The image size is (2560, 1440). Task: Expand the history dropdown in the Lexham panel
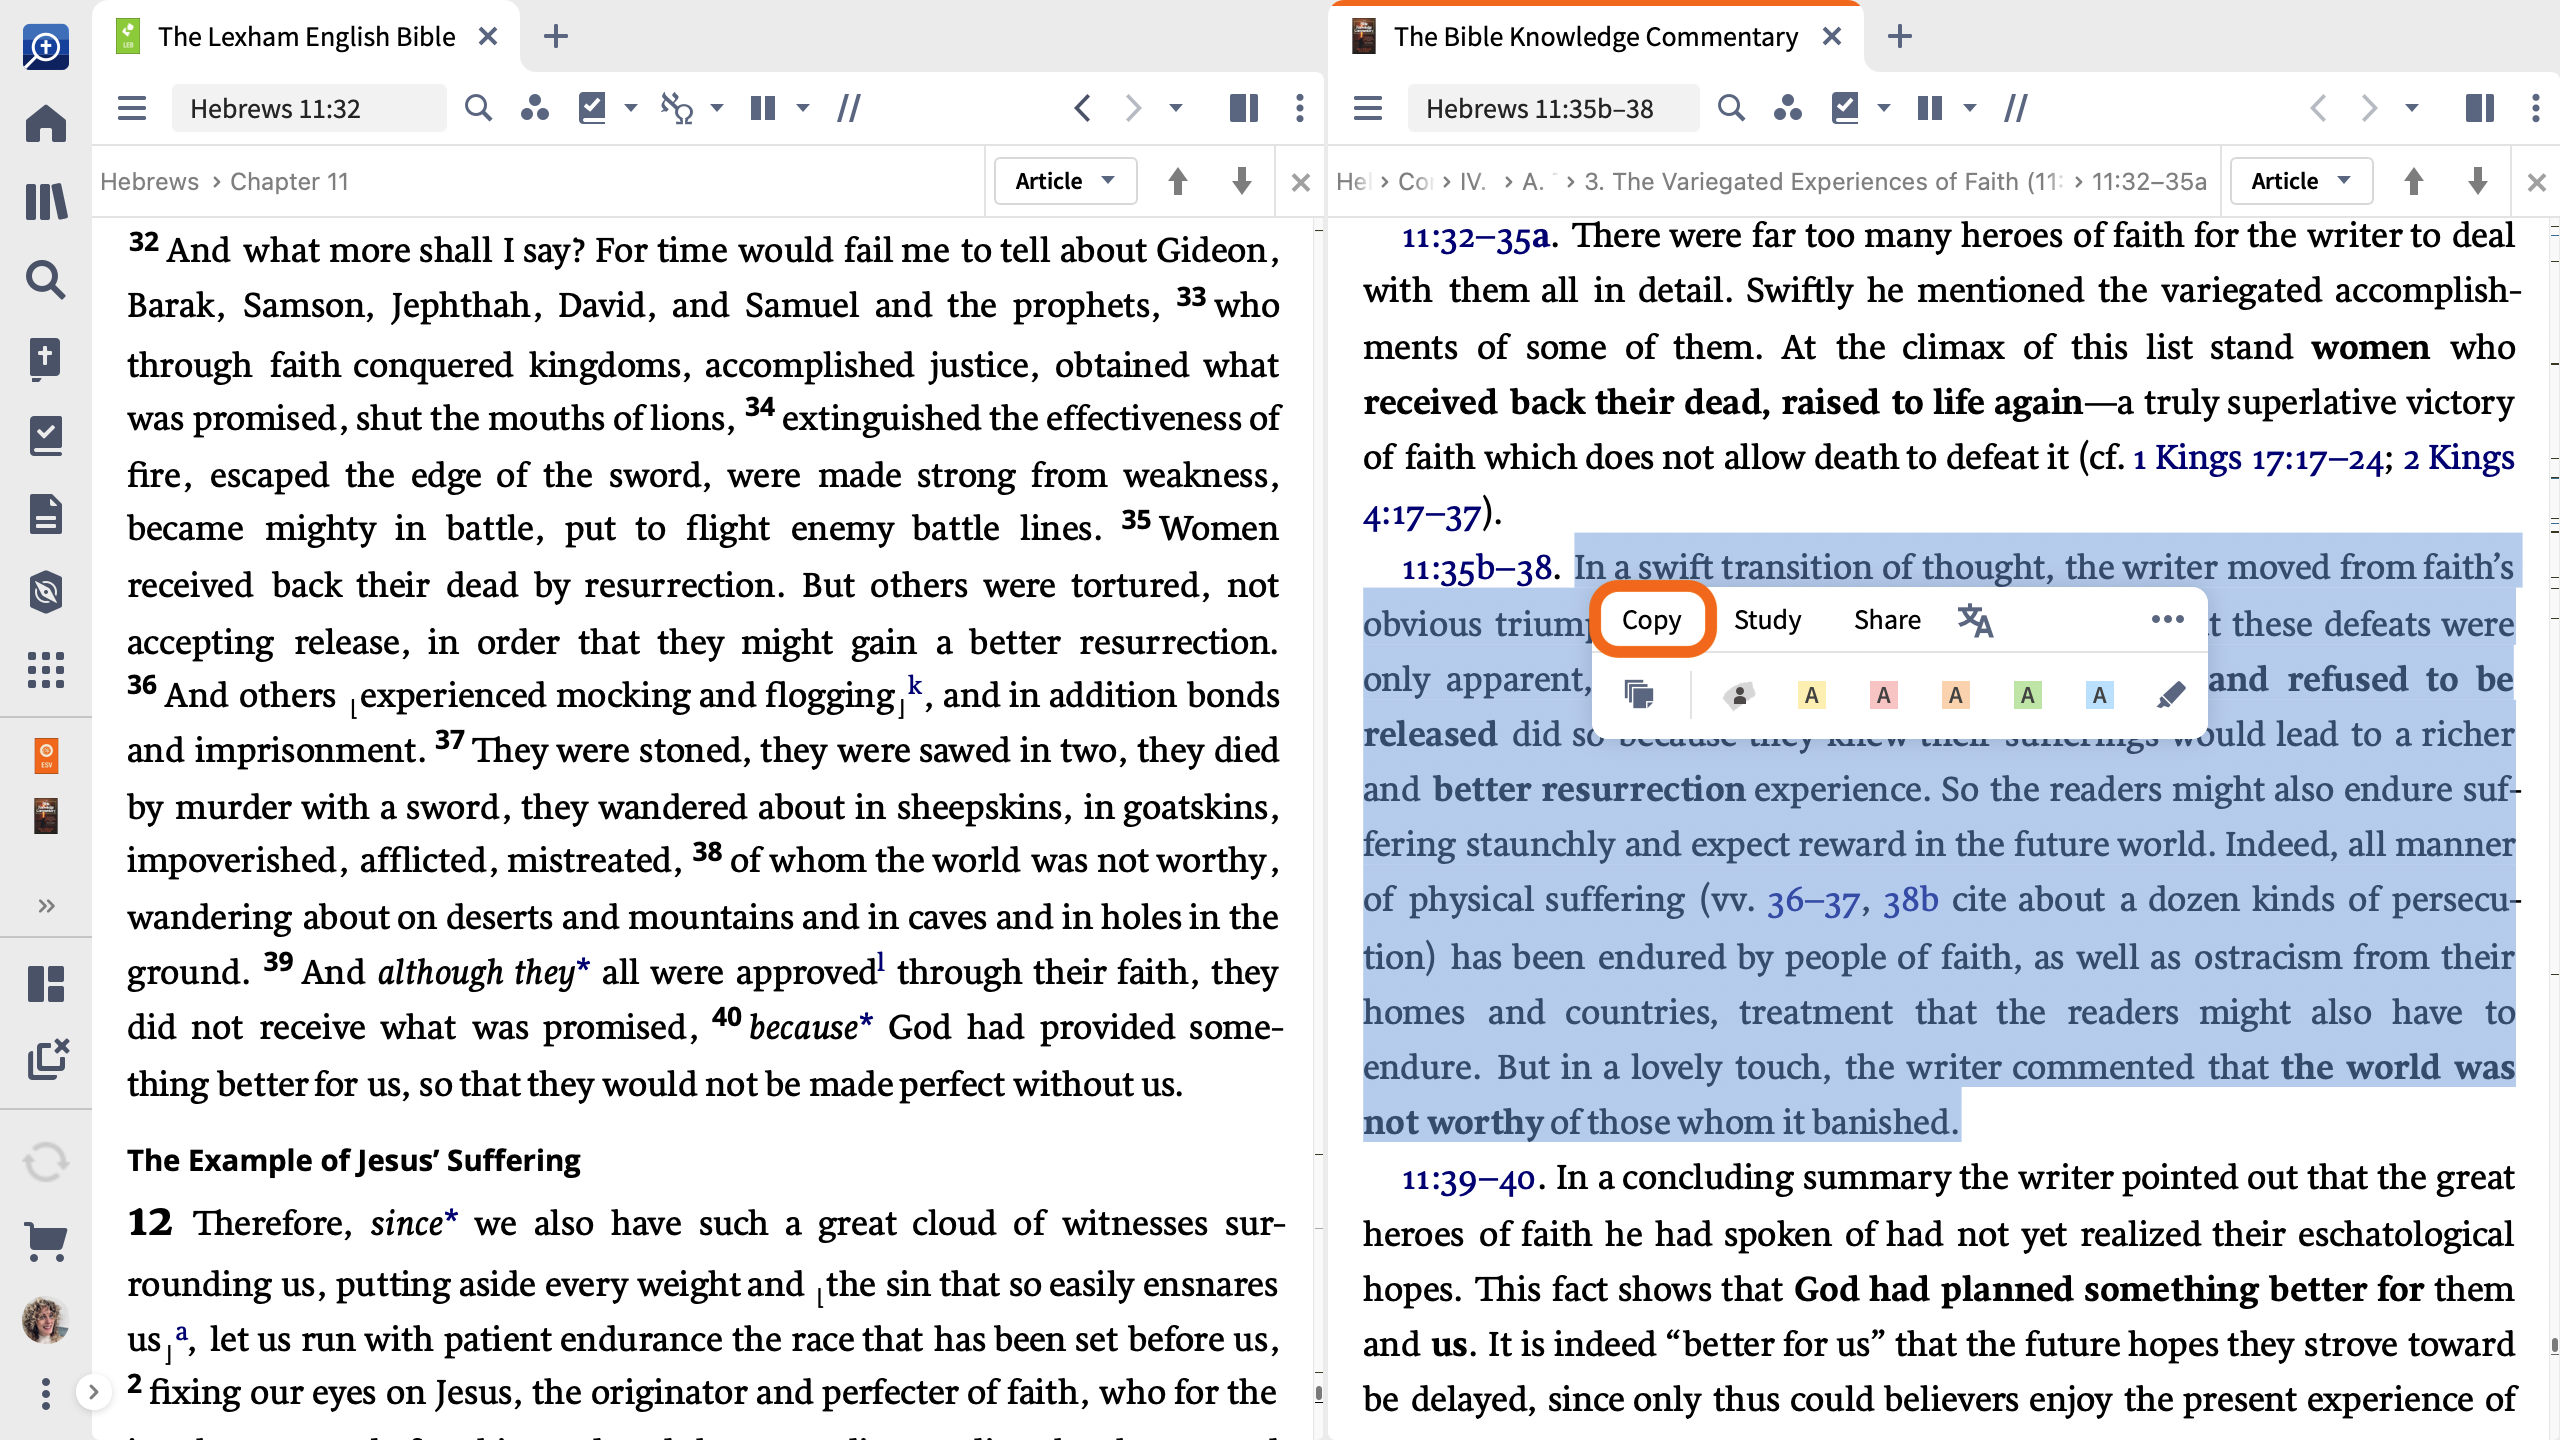click(x=1176, y=108)
